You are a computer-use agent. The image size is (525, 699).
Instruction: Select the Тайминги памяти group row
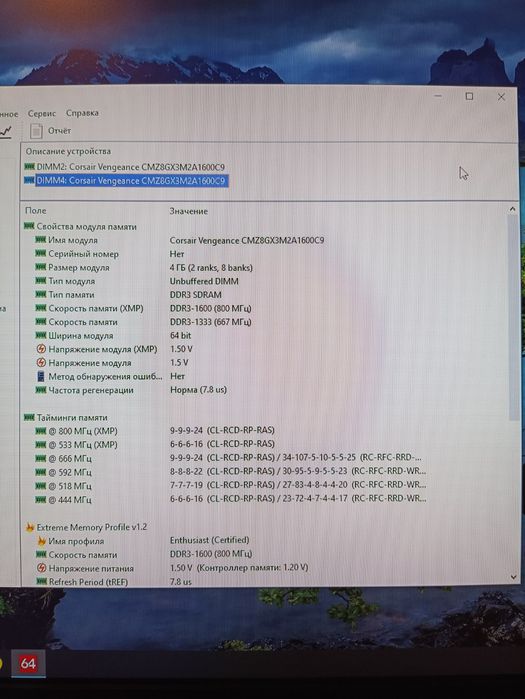point(72,418)
